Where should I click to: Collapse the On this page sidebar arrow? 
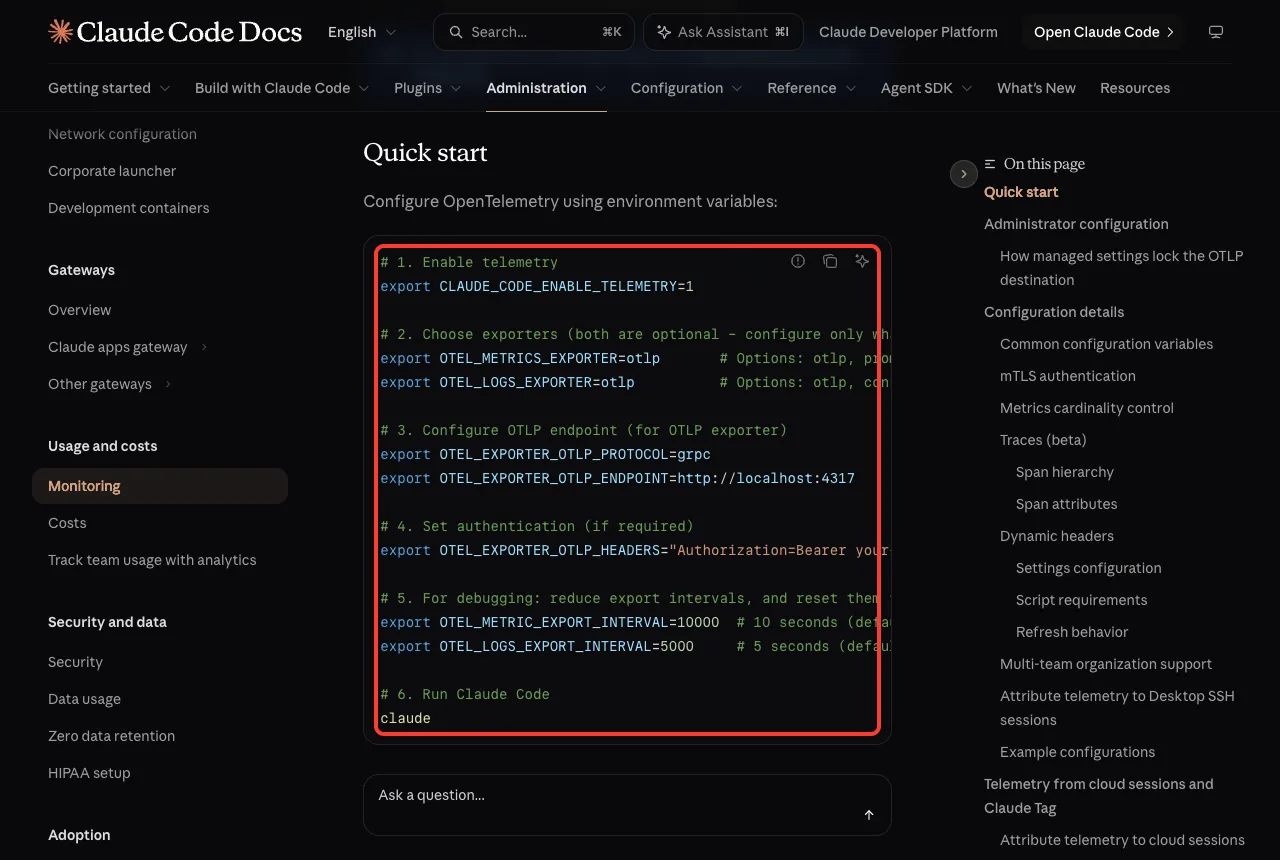click(963, 174)
